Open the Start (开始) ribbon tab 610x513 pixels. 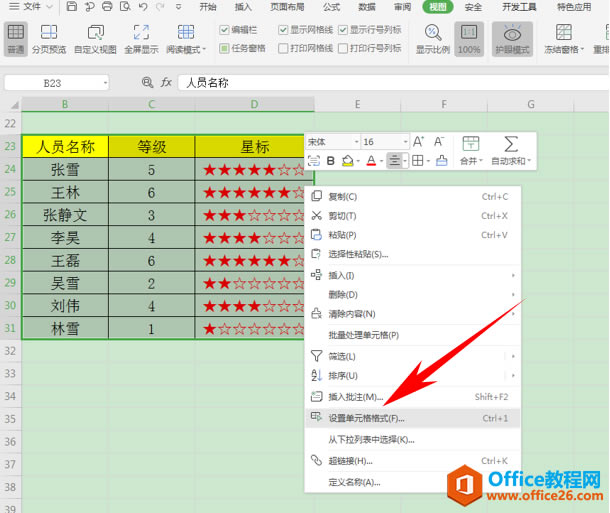[x=208, y=7]
